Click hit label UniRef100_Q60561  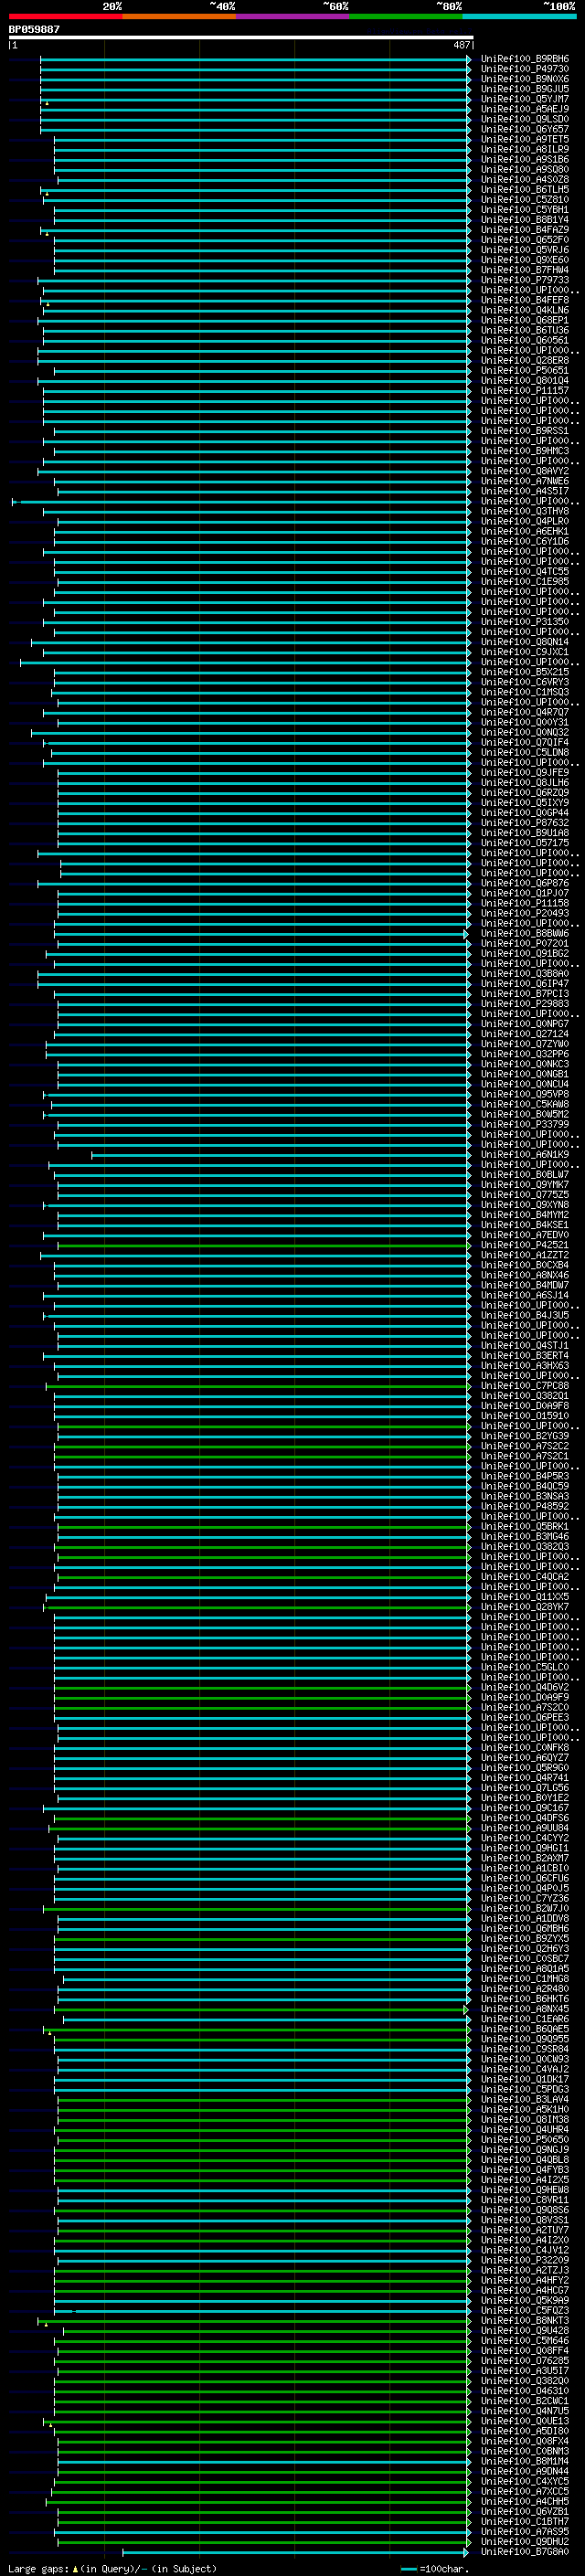tap(525, 340)
